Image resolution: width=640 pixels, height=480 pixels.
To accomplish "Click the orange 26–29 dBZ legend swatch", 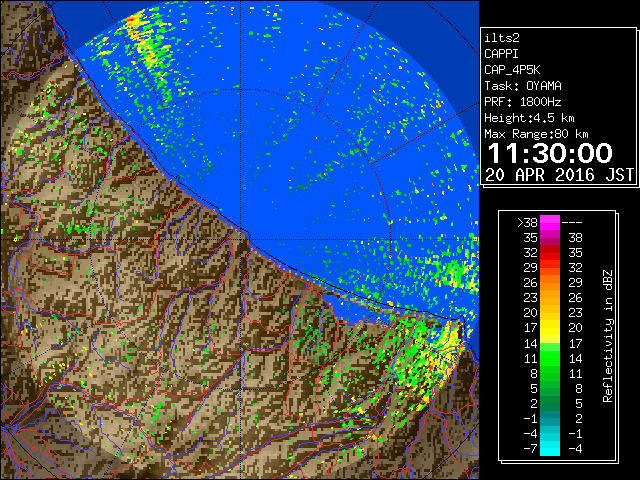I will [x=550, y=283].
